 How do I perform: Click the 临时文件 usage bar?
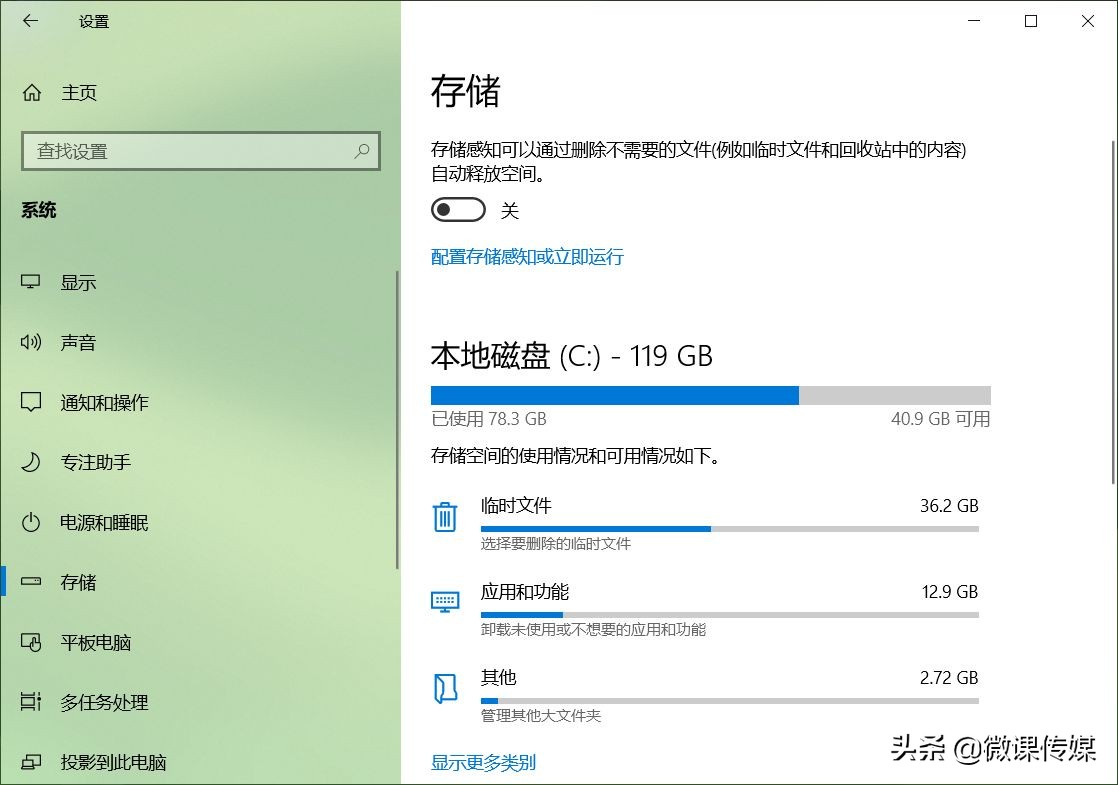700,529
